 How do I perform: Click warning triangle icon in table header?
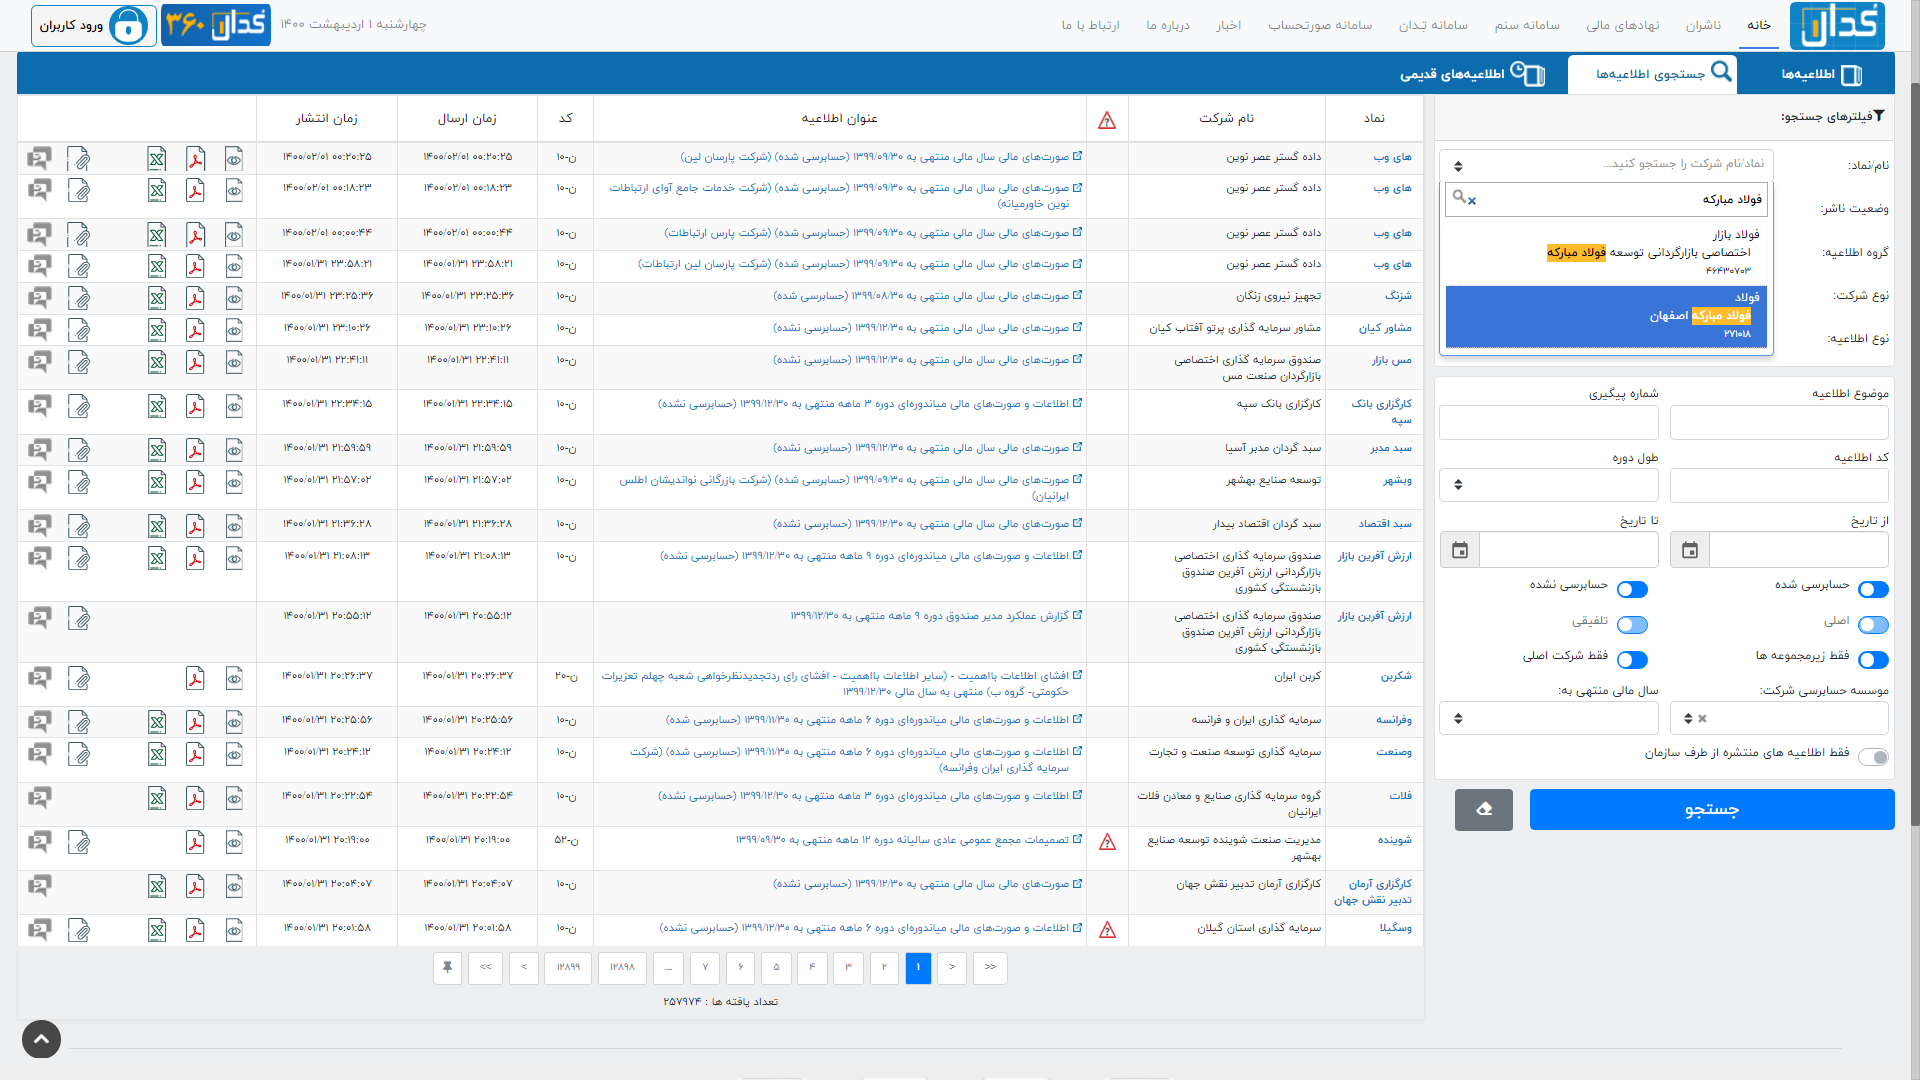(1107, 120)
